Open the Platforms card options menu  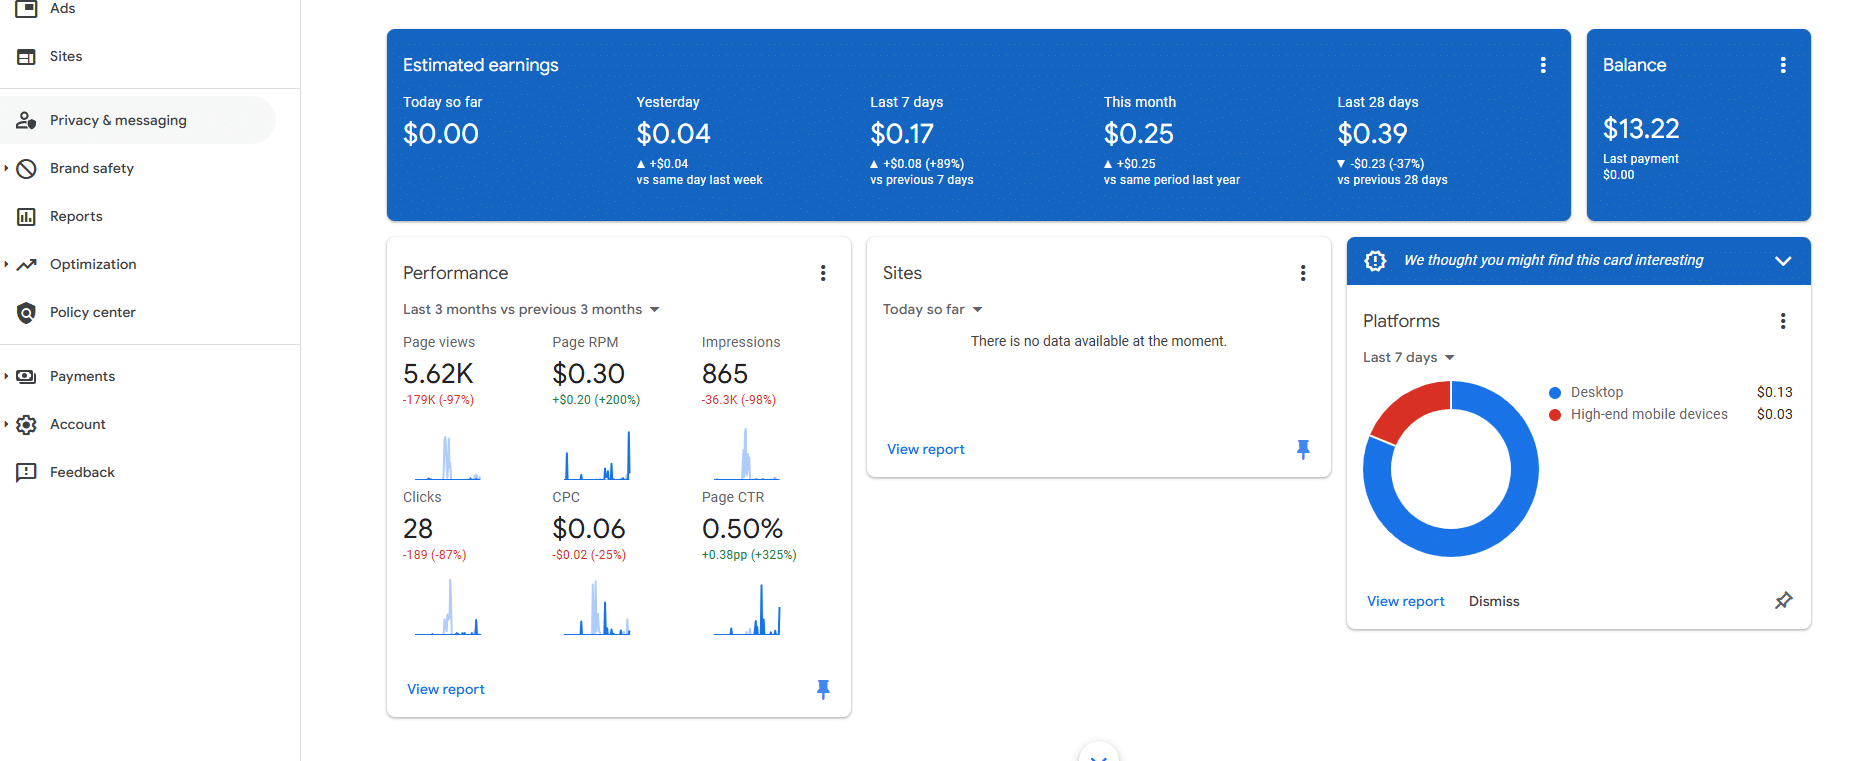[x=1782, y=321]
